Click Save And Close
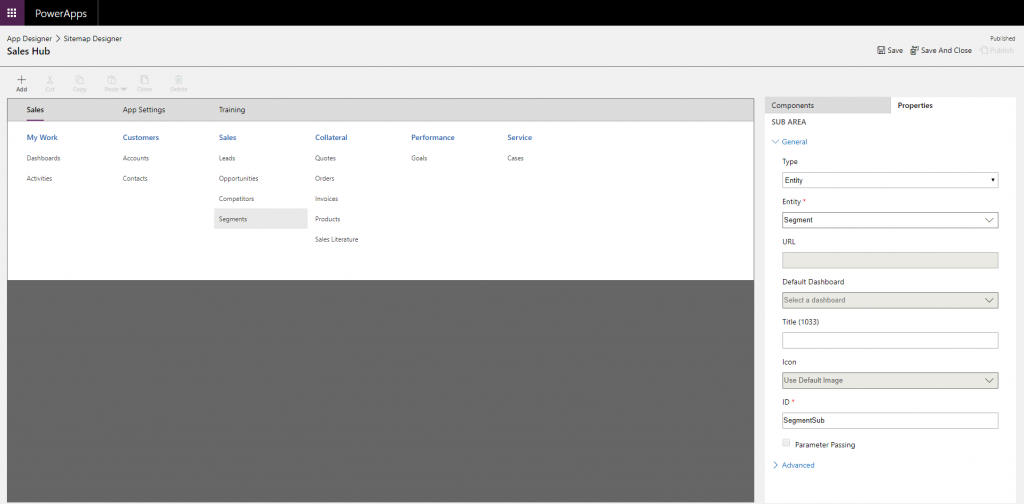 [940, 50]
